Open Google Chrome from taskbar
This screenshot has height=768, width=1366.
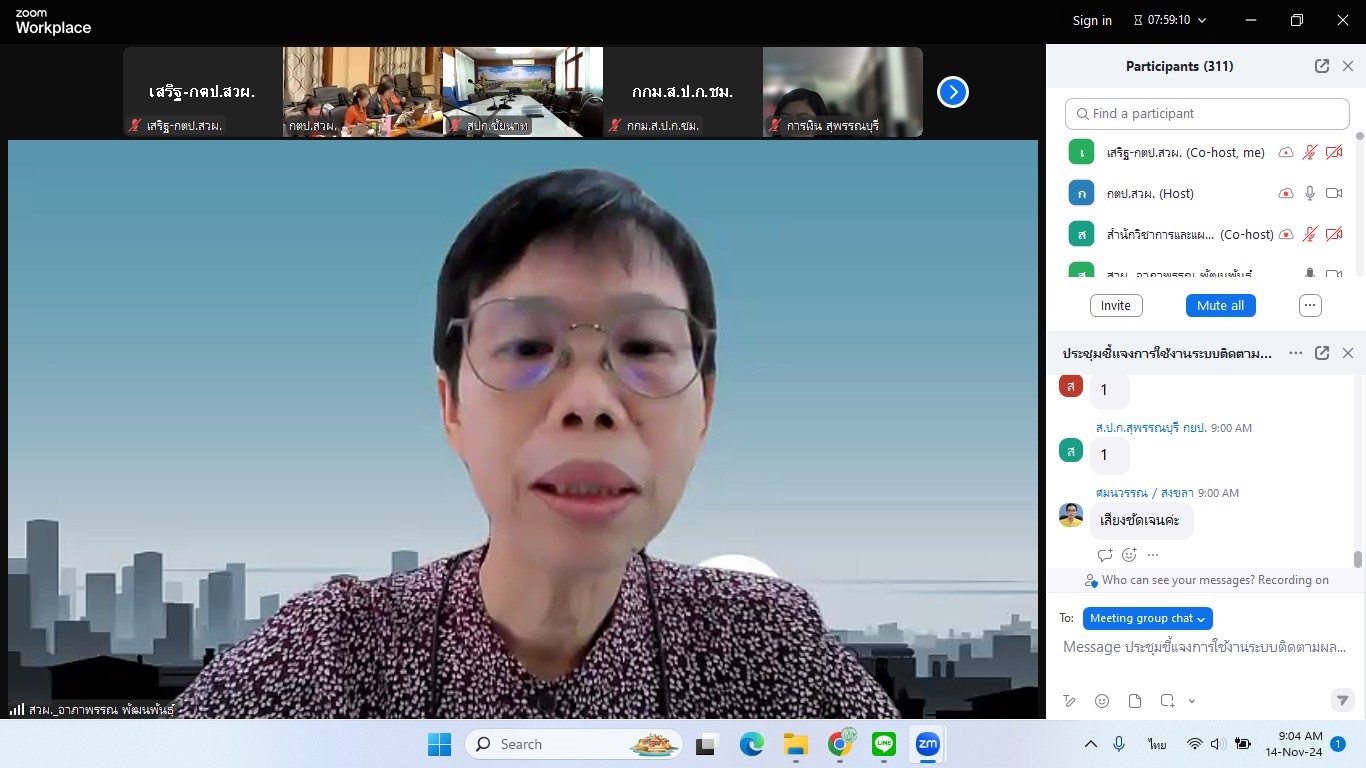click(840, 744)
